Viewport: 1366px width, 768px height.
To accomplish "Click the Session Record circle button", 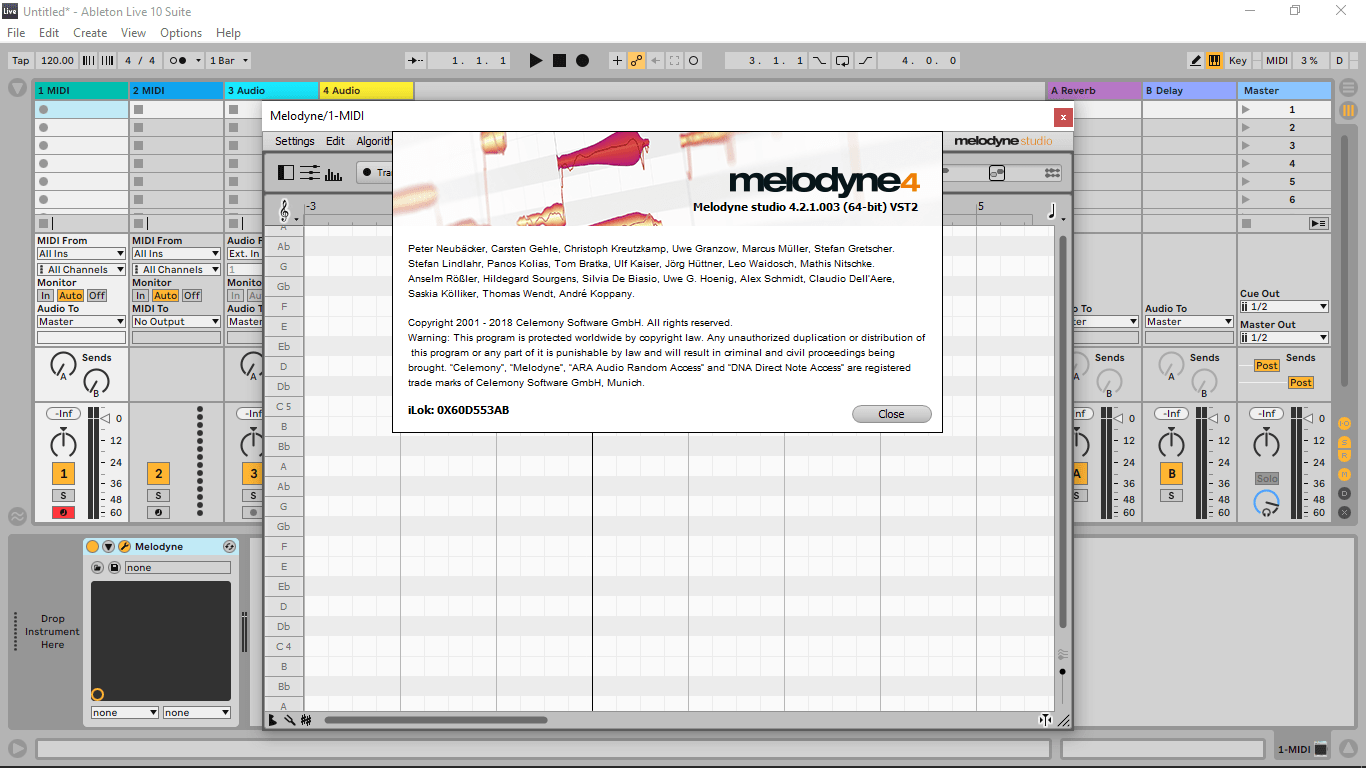I will point(694,60).
